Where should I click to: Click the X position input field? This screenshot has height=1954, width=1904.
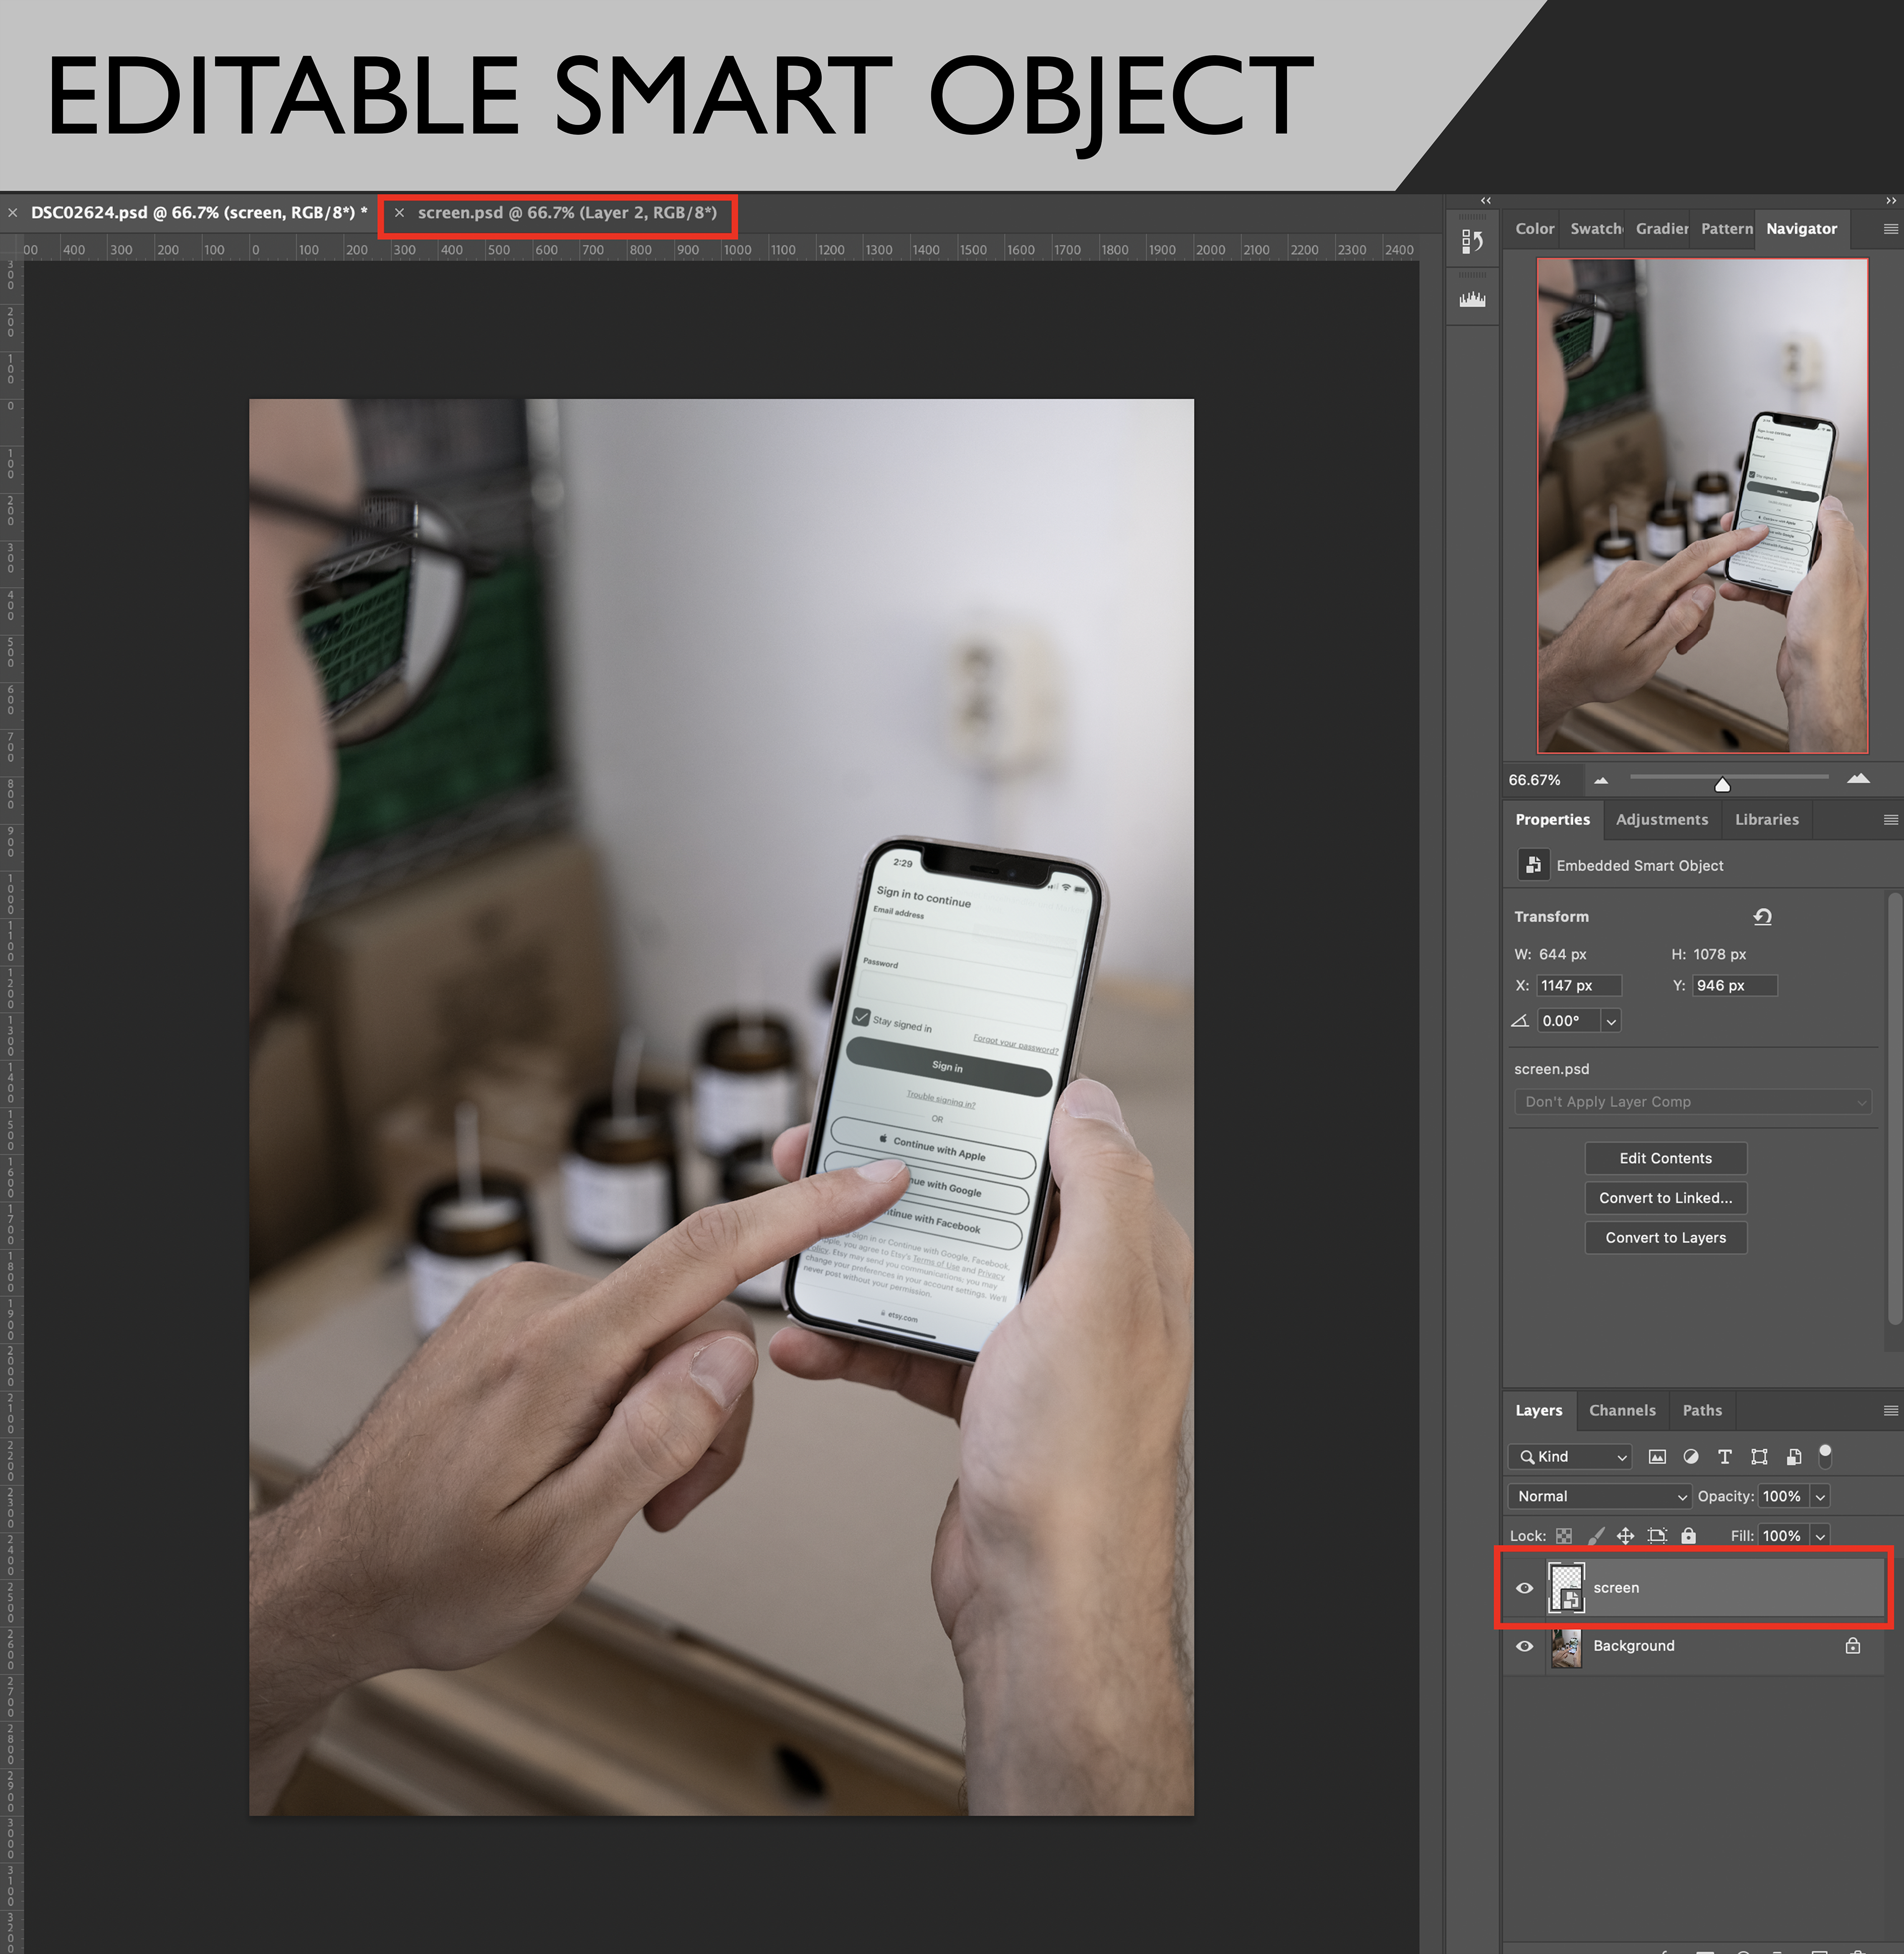(x=1578, y=986)
